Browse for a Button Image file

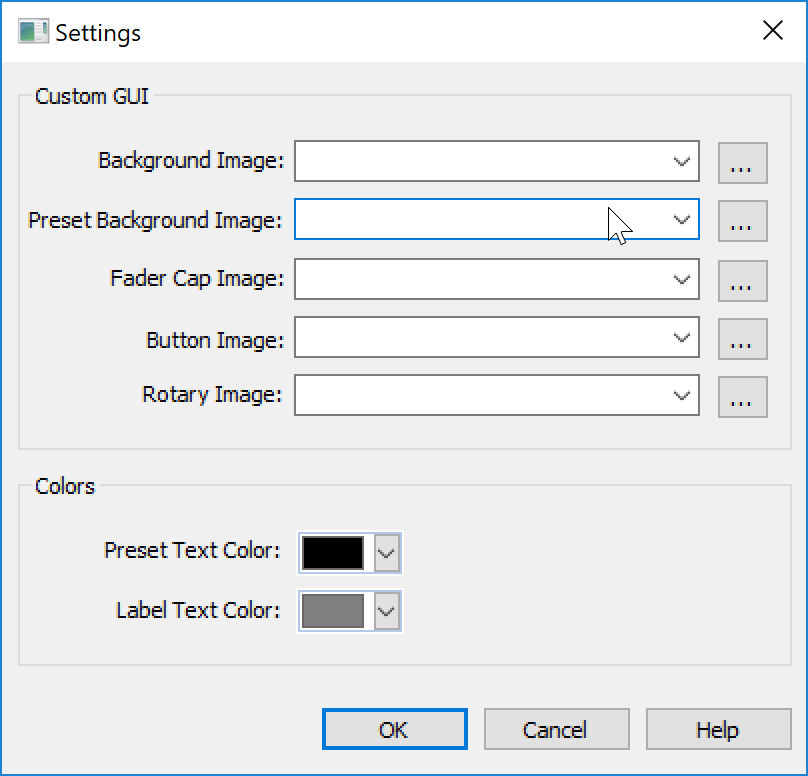pos(743,338)
